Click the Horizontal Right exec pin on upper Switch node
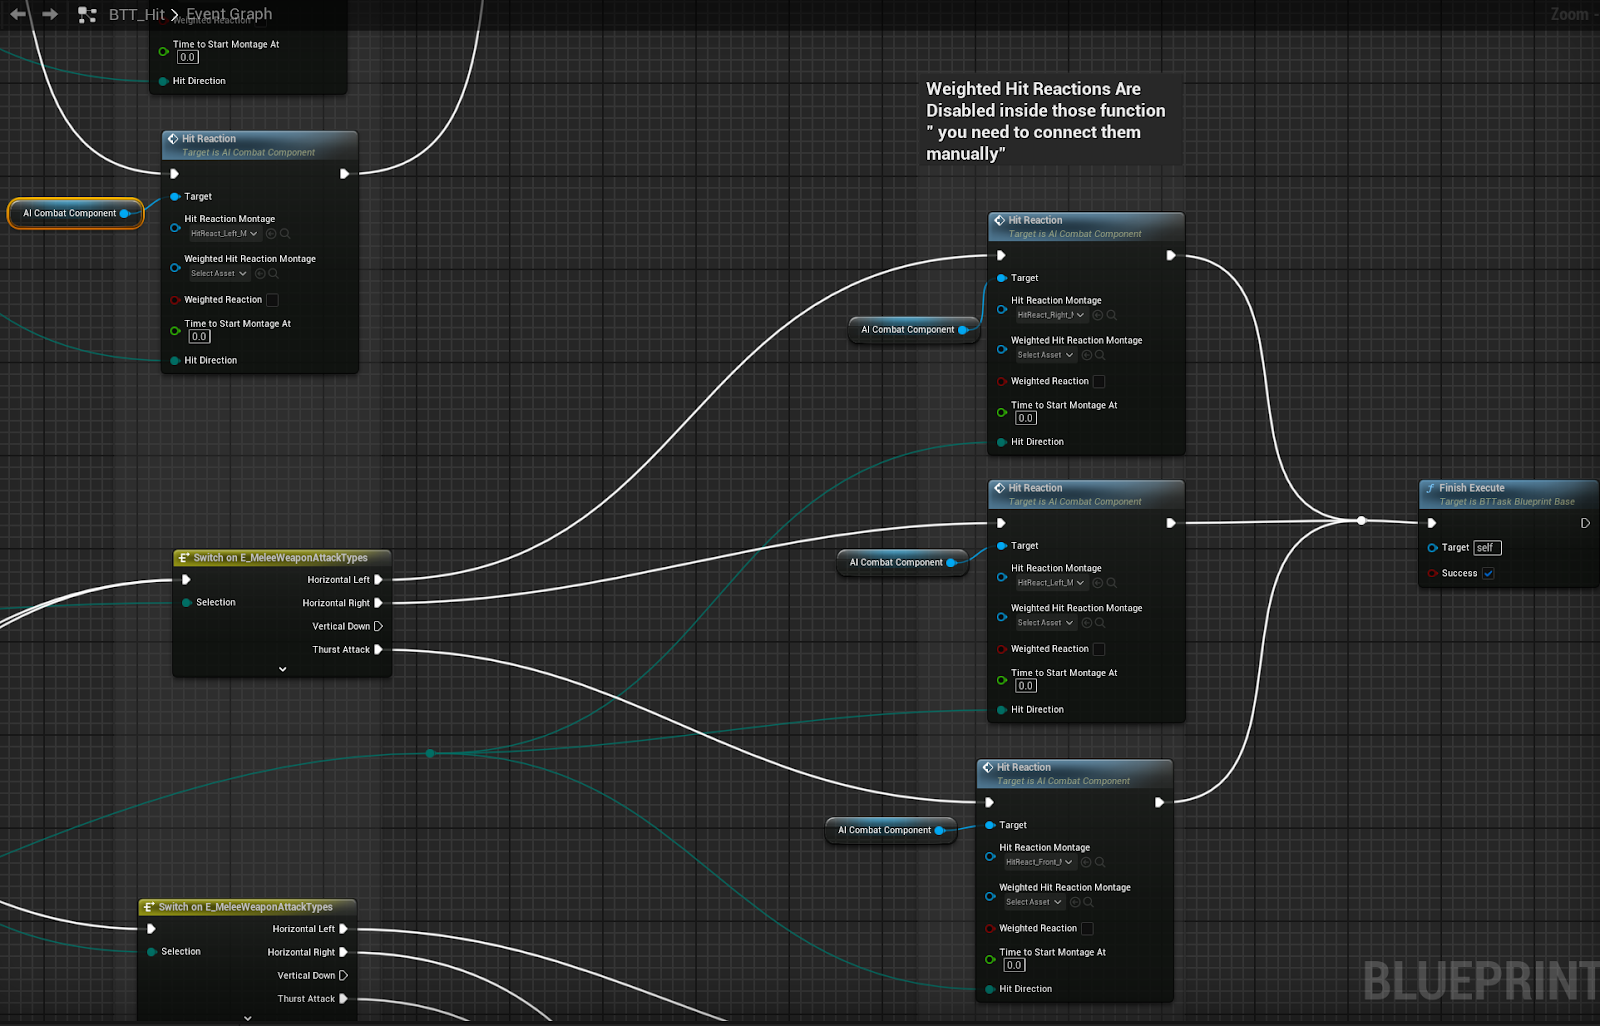Viewport: 1600px width, 1026px height. (x=378, y=603)
